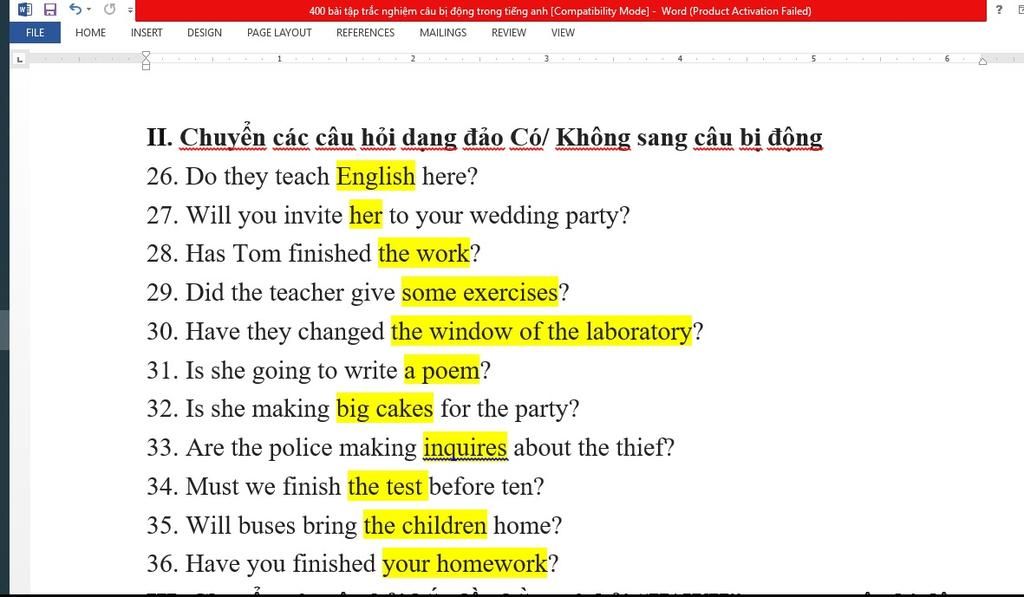Open the Undo history dropdown arrow
Screen dimensions: 1024x597
(89, 10)
